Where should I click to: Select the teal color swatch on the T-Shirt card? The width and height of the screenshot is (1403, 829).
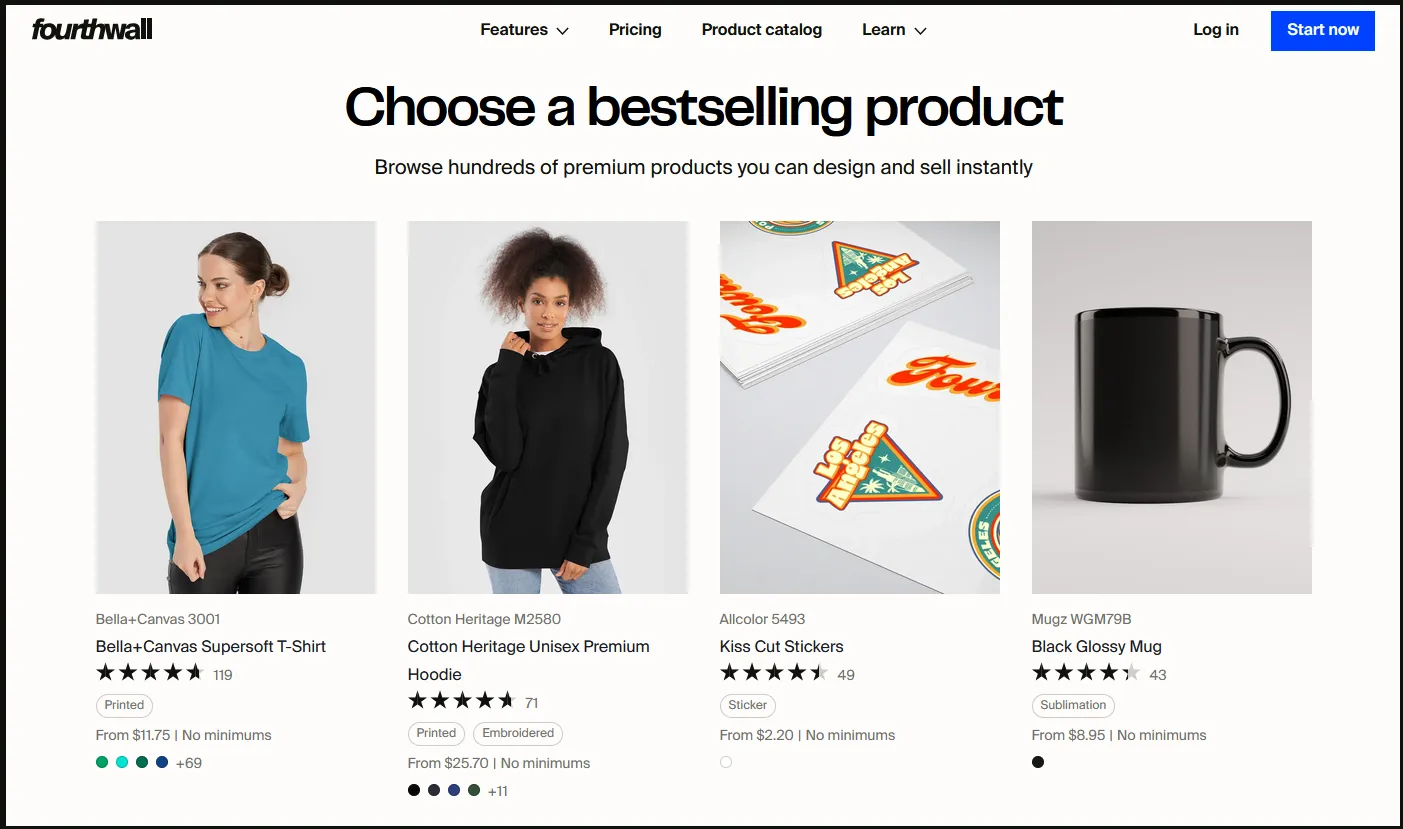coord(121,762)
